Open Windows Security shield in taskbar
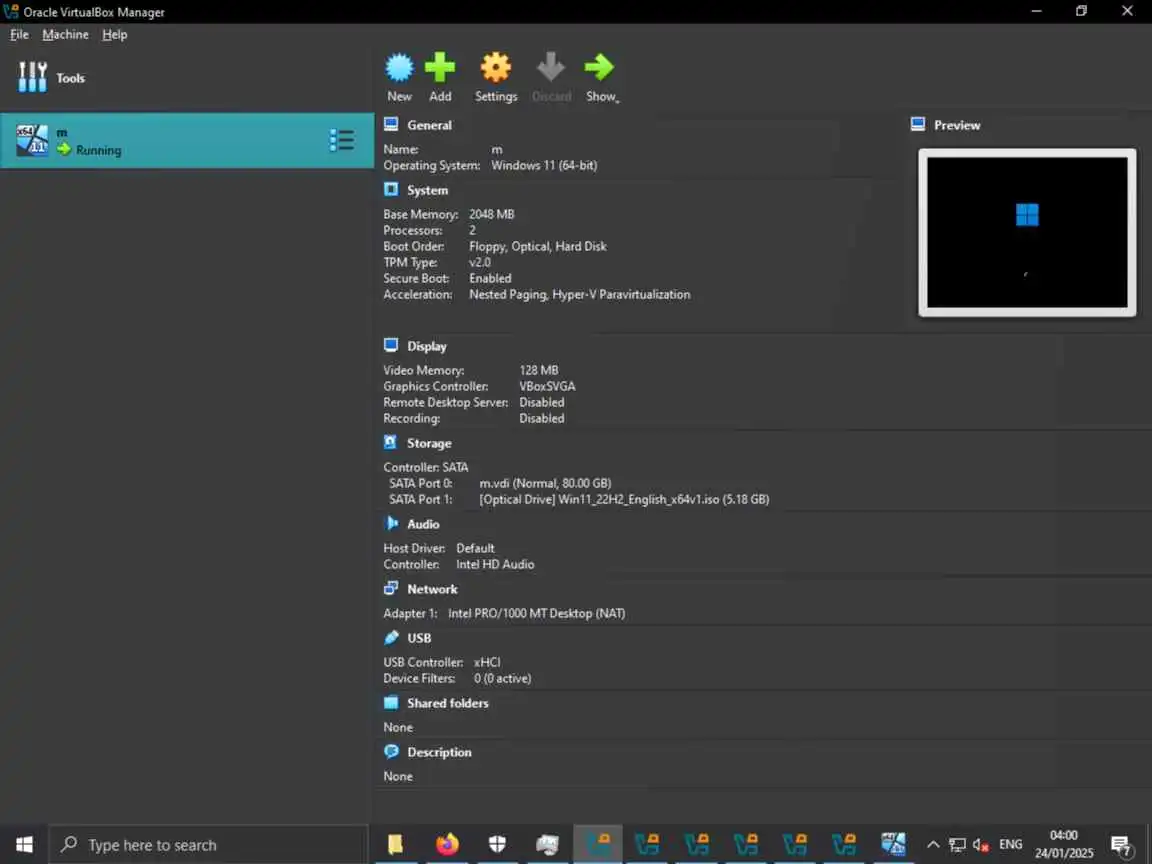The height and width of the screenshot is (864, 1152). click(497, 844)
